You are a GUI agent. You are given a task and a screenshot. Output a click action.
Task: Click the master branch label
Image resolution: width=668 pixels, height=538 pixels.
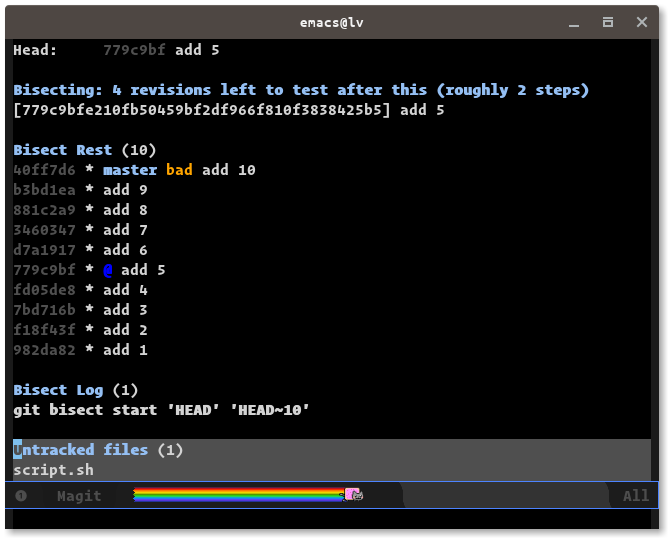point(130,170)
